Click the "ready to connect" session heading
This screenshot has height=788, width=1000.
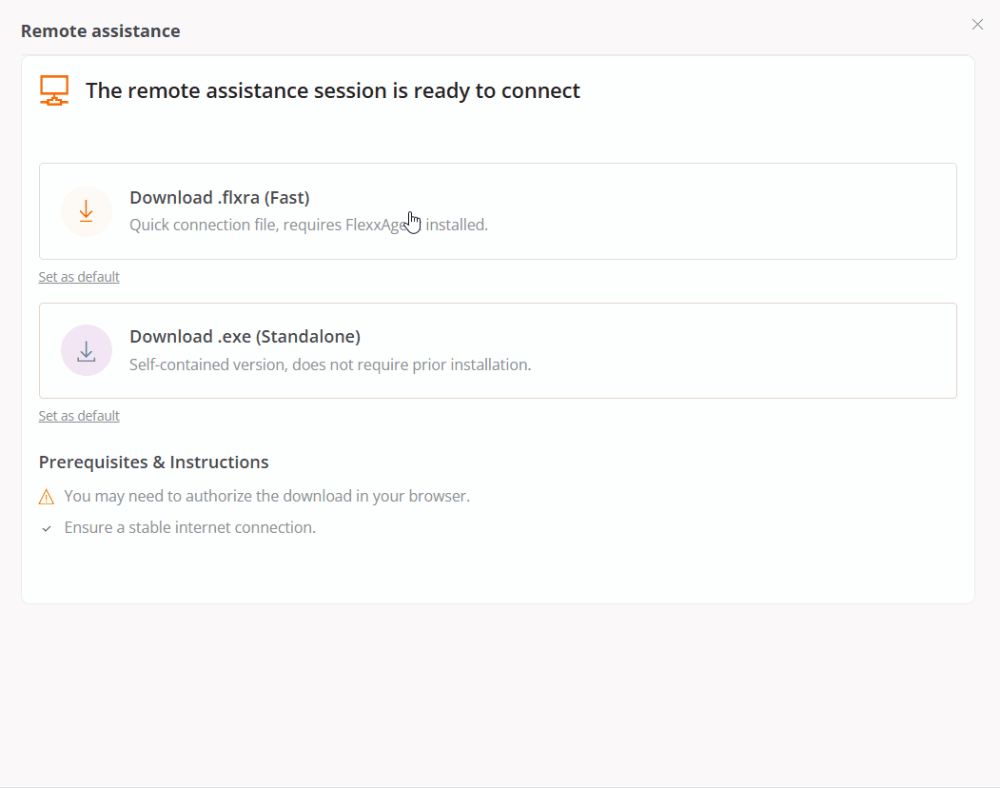(x=332, y=91)
